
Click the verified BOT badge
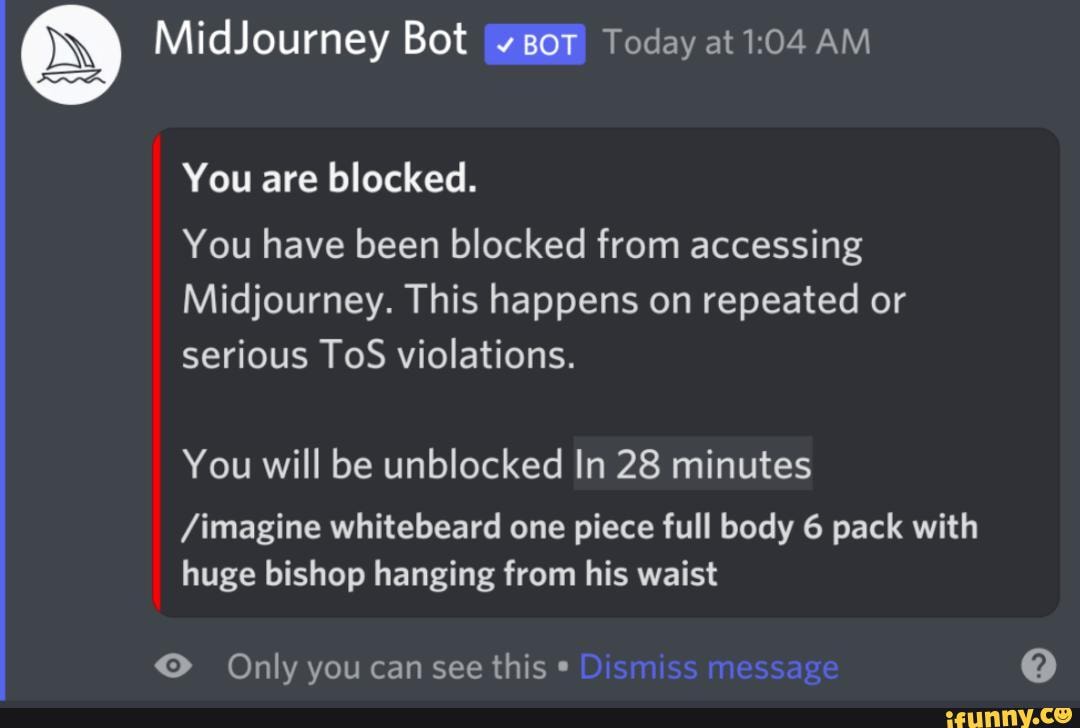tap(534, 44)
